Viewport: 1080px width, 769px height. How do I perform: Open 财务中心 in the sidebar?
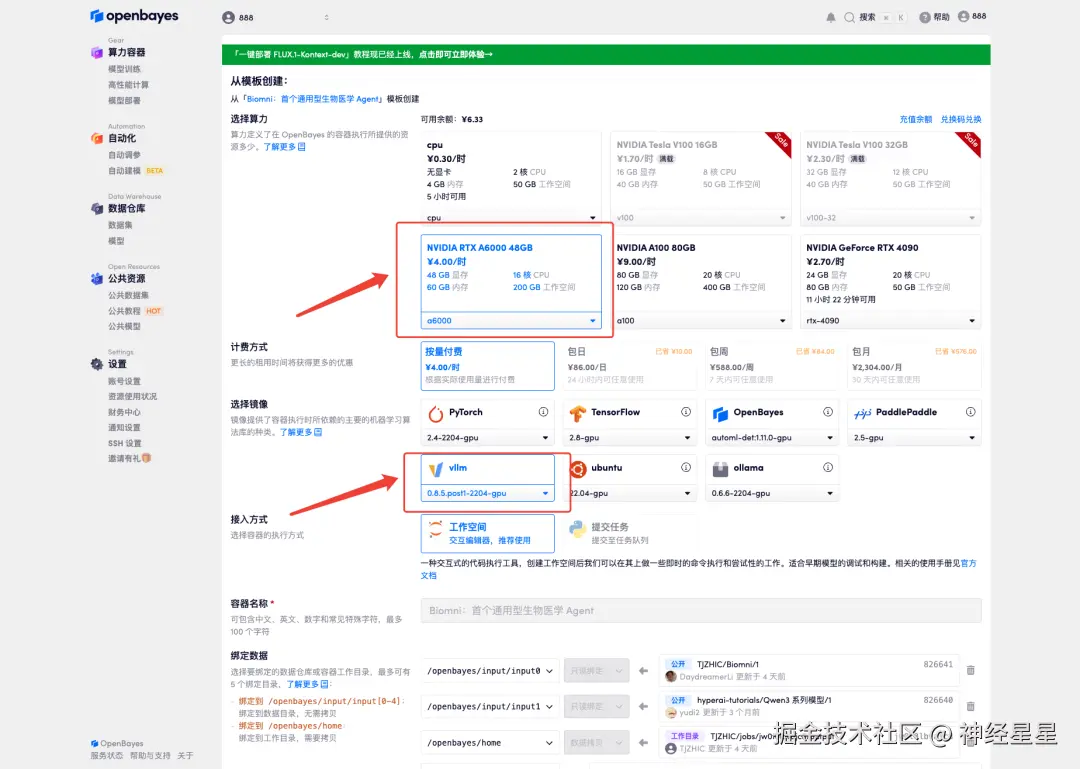(124, 412)
